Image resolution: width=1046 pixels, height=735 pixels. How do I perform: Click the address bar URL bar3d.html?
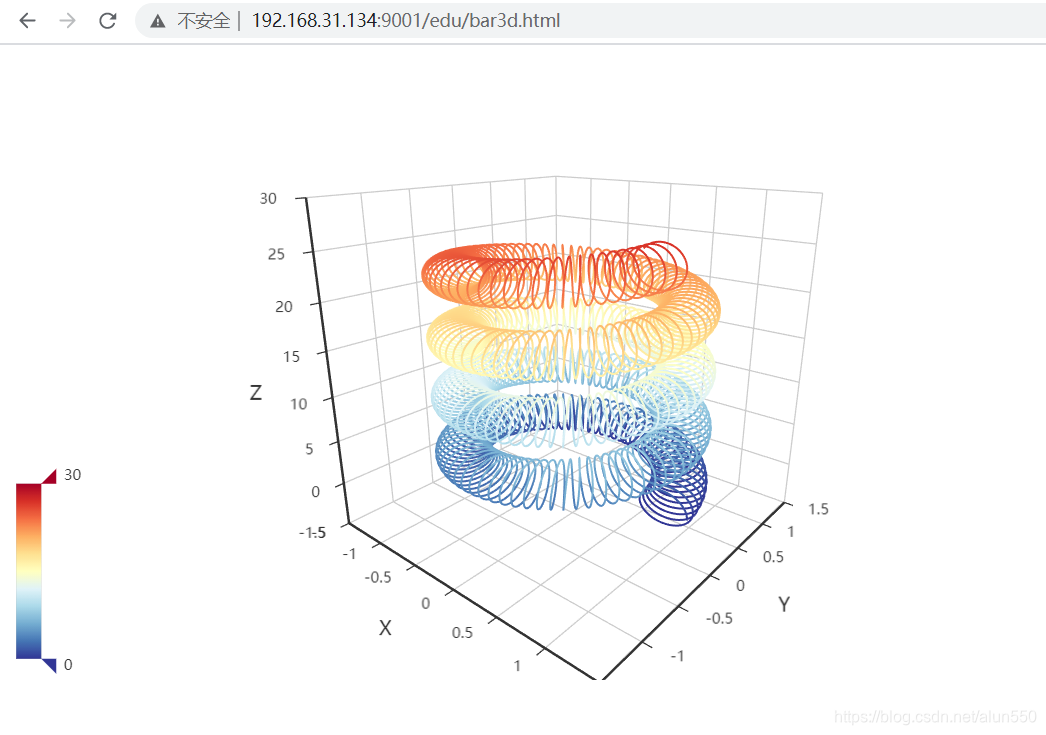pyautogui.click(x=406, y=21)
